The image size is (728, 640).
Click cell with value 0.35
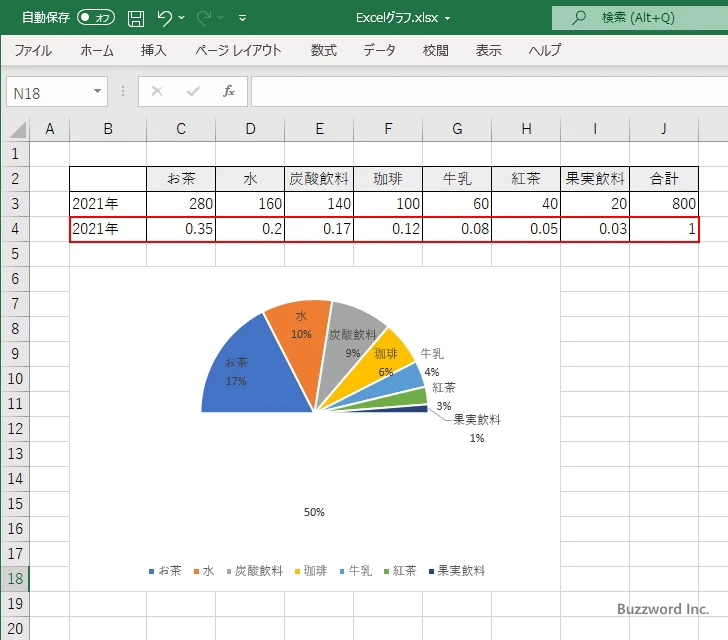(x=181, y=229)
